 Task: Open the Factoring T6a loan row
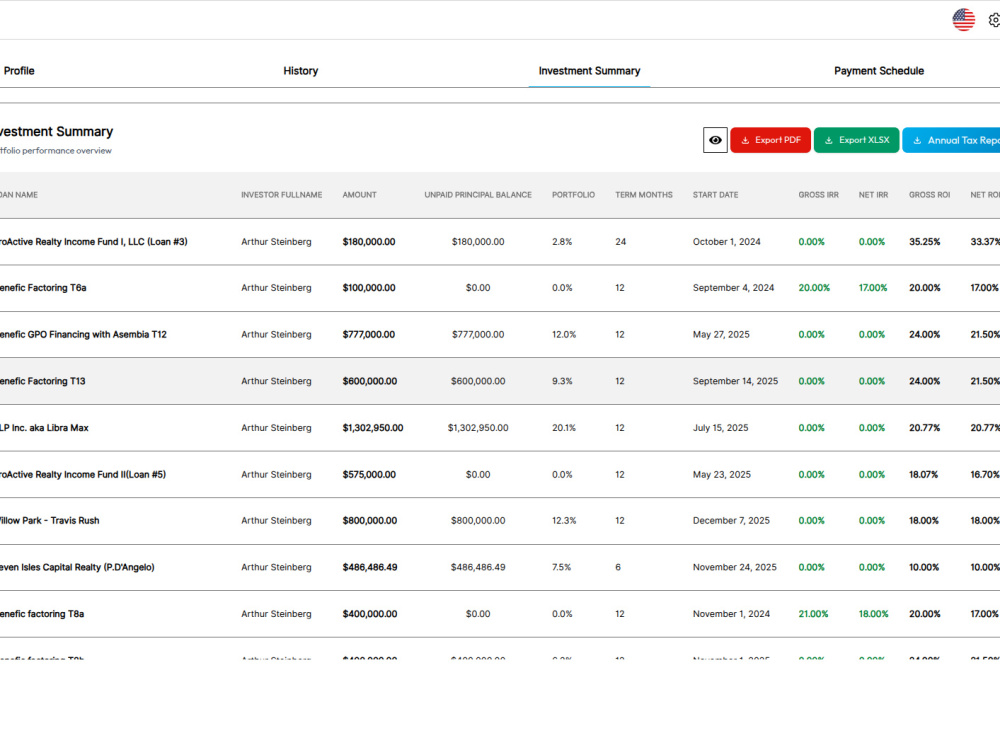[500, 288]
